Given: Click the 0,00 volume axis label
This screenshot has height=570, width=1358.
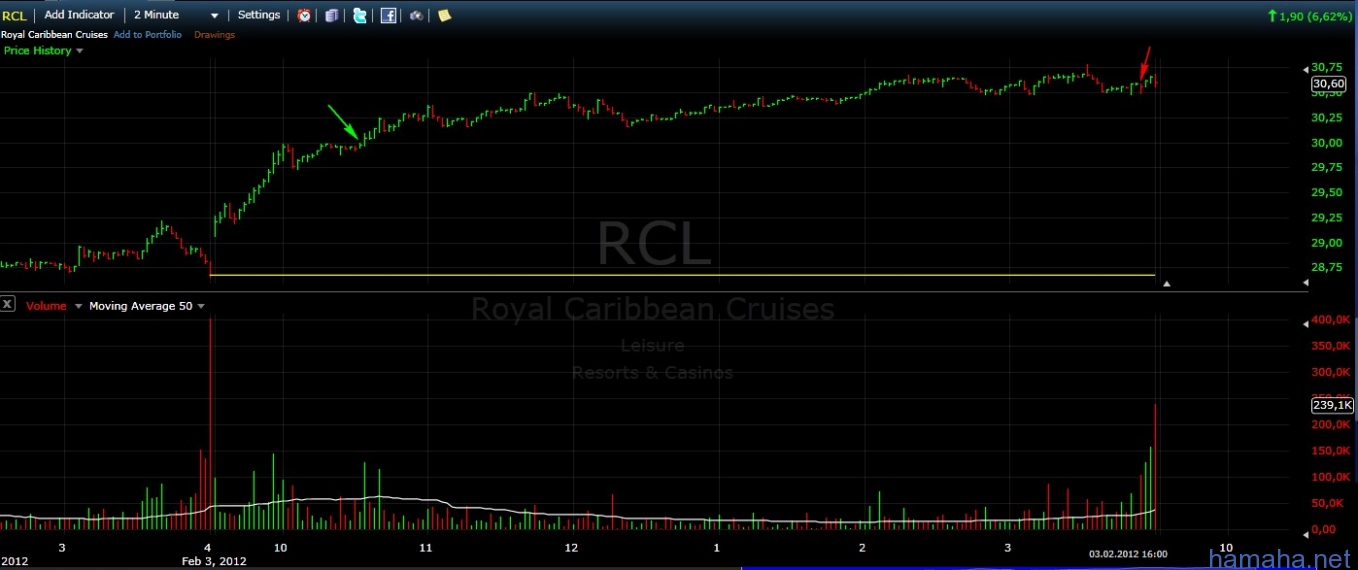Looking at the screenshot, I should 1325,529.
